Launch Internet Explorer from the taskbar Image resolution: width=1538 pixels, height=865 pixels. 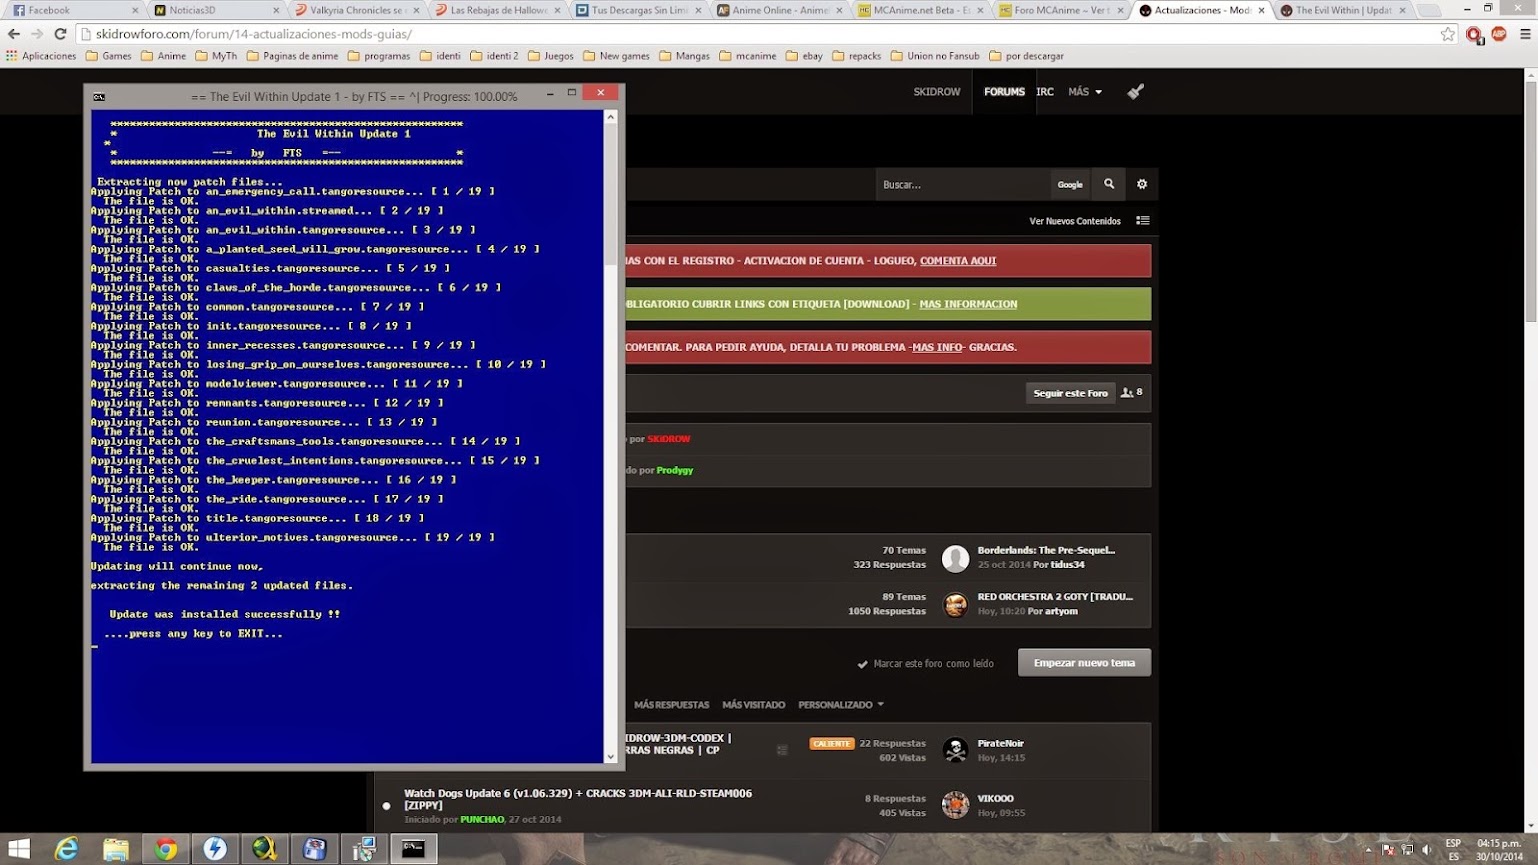click(66, 849)
